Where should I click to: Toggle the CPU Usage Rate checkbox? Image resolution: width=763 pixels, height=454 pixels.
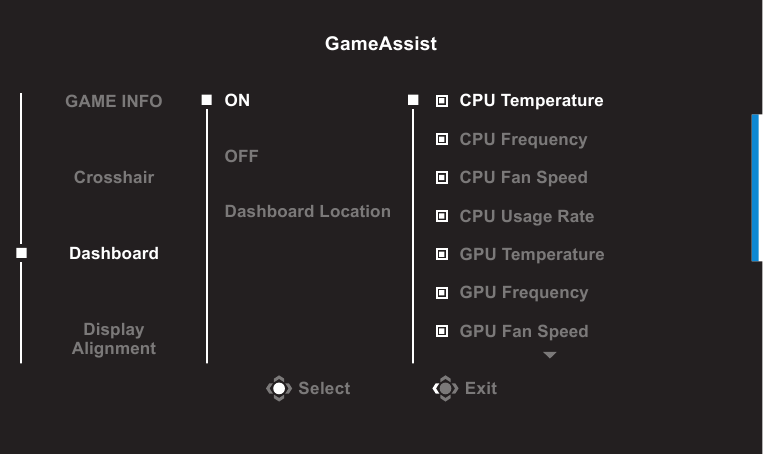coord(442,216)
